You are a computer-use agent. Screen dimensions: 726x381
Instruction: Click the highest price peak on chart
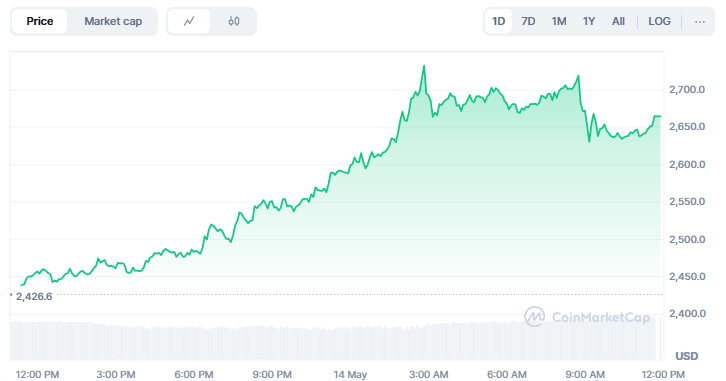coord(424,66)
